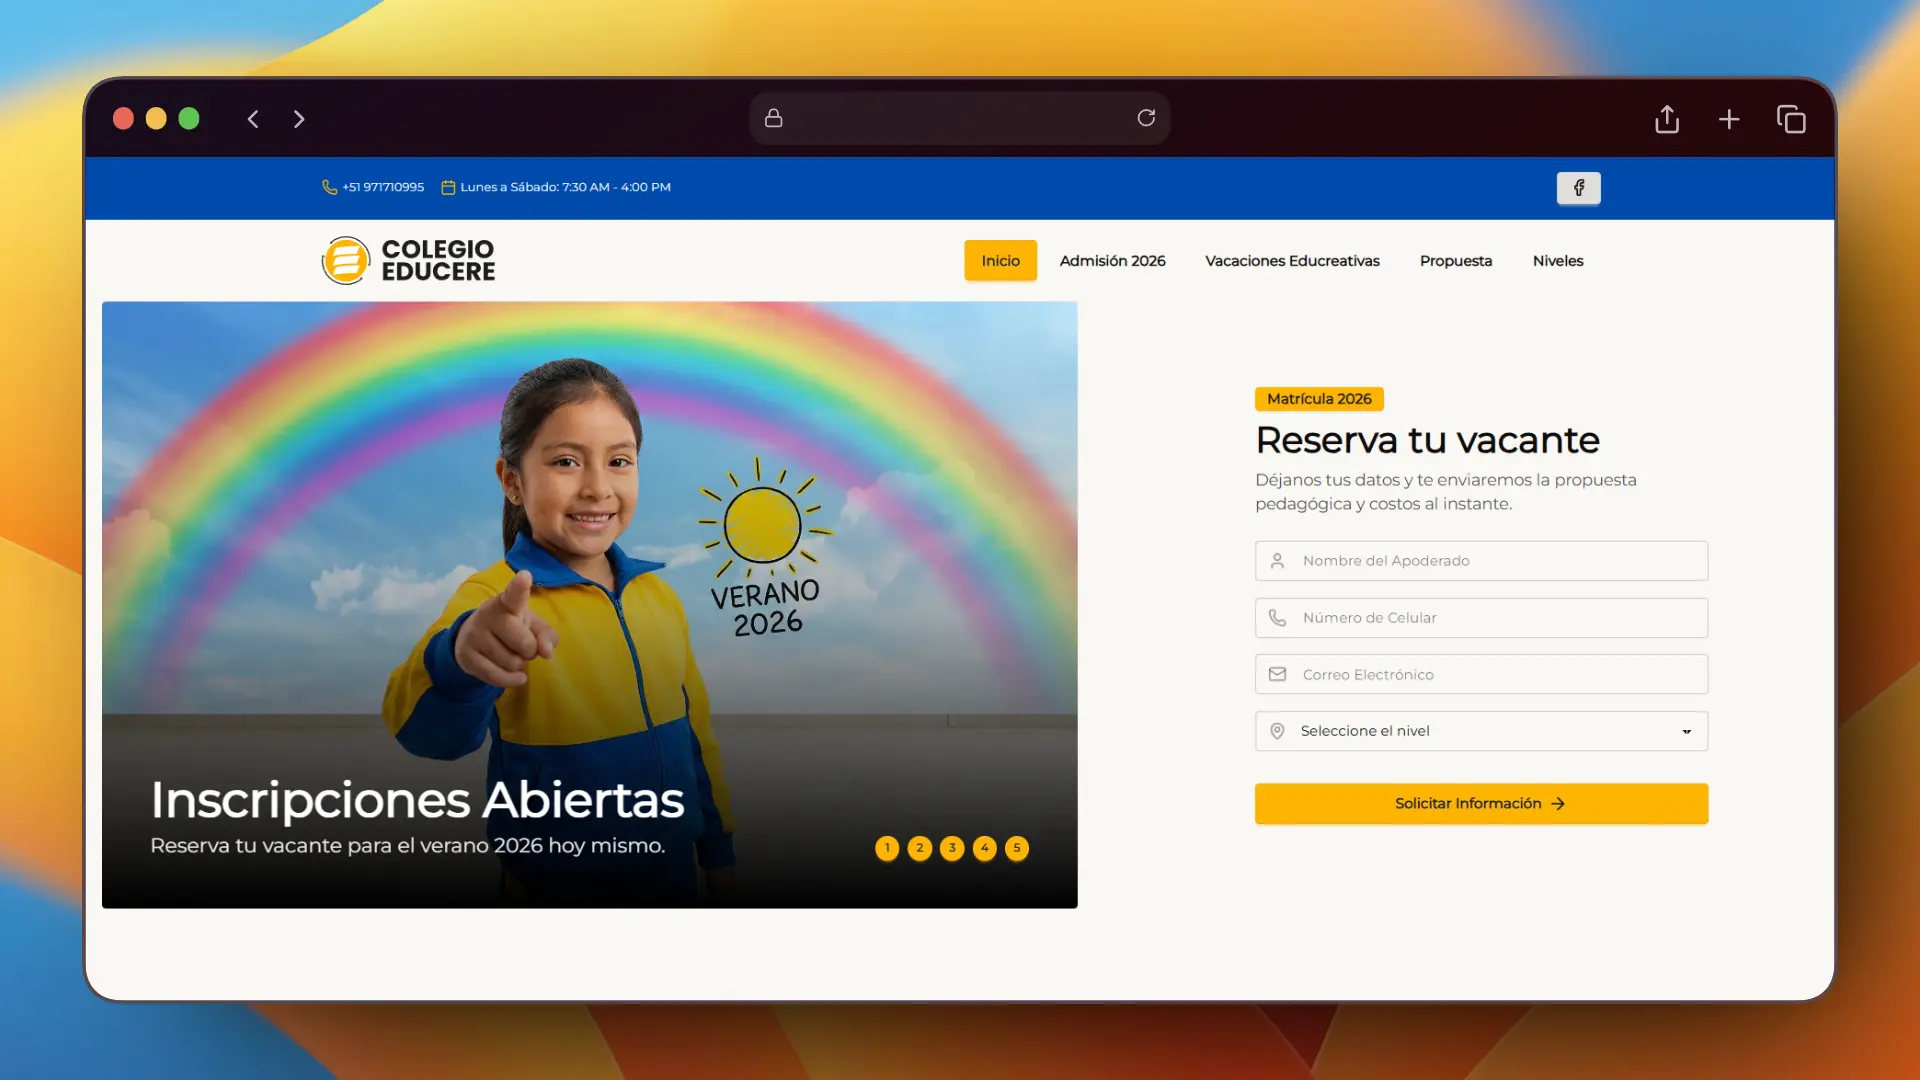Open a new browser tab
Viewport: 1920px width, 1080px height.
click(1729, 119)
